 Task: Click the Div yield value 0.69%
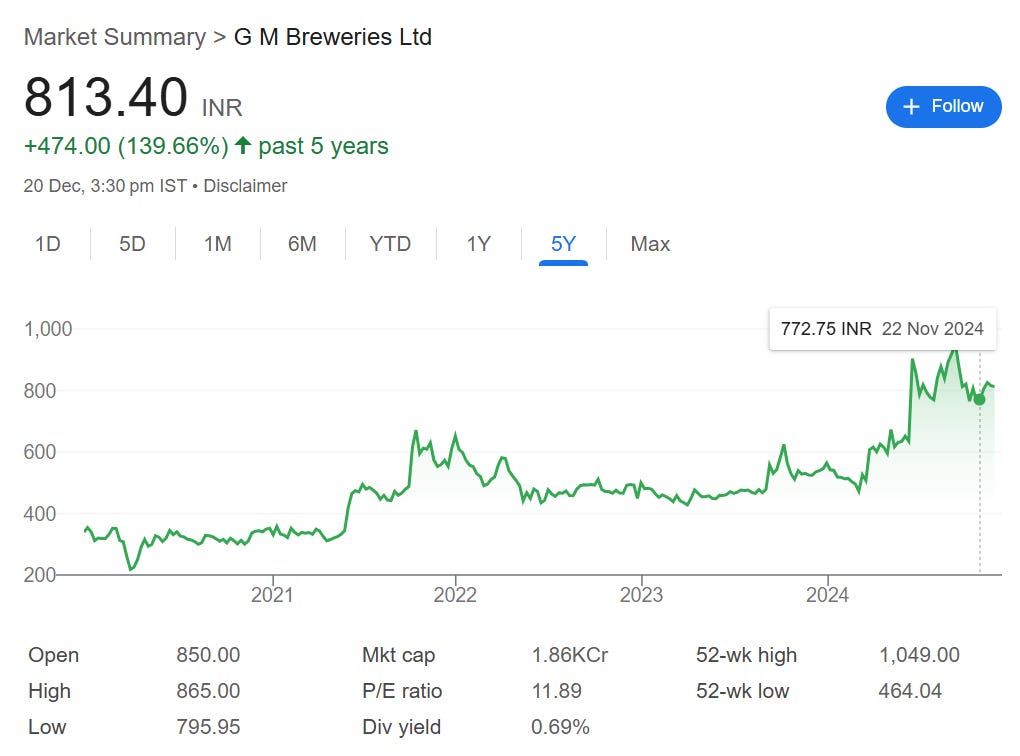tap(561, 727)
